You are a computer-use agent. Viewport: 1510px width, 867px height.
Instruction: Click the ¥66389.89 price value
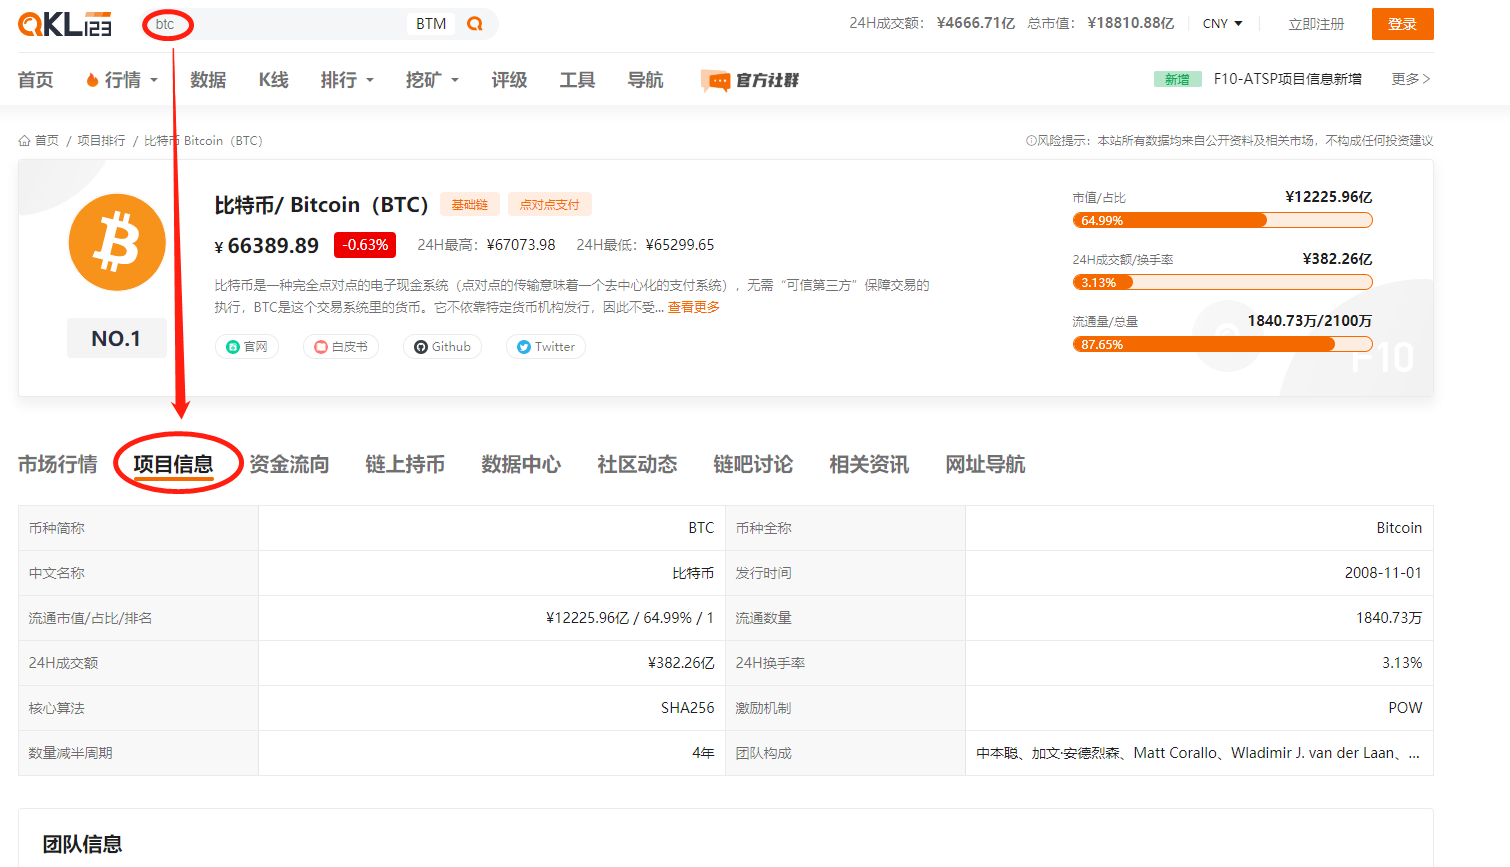tap(267, 246)
